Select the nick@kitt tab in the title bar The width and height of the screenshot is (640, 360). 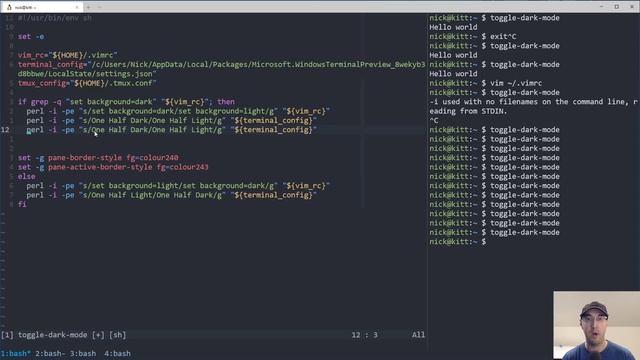click(41, 7)
